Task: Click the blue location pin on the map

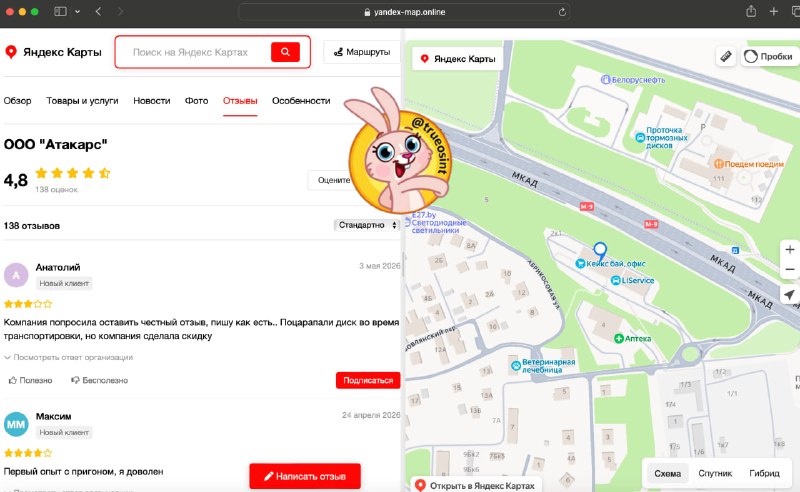Action: coord(600,251)
